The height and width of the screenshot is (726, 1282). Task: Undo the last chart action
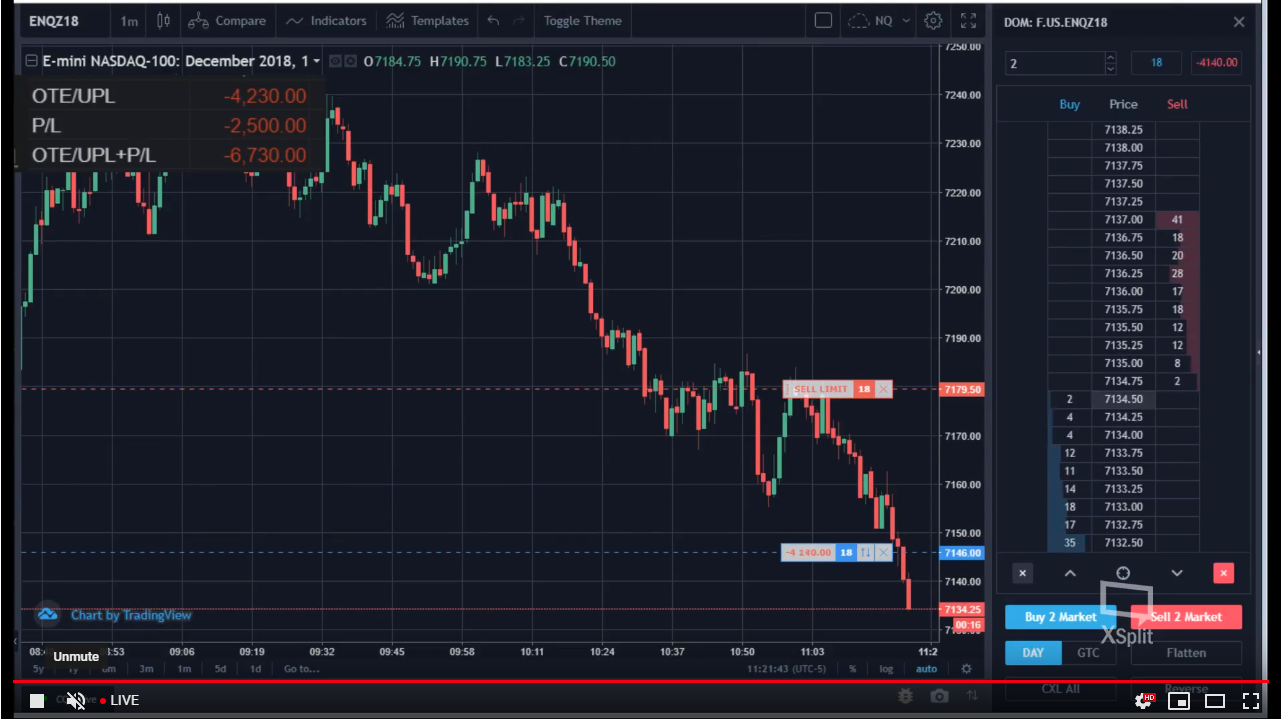[x=493, y=21]
